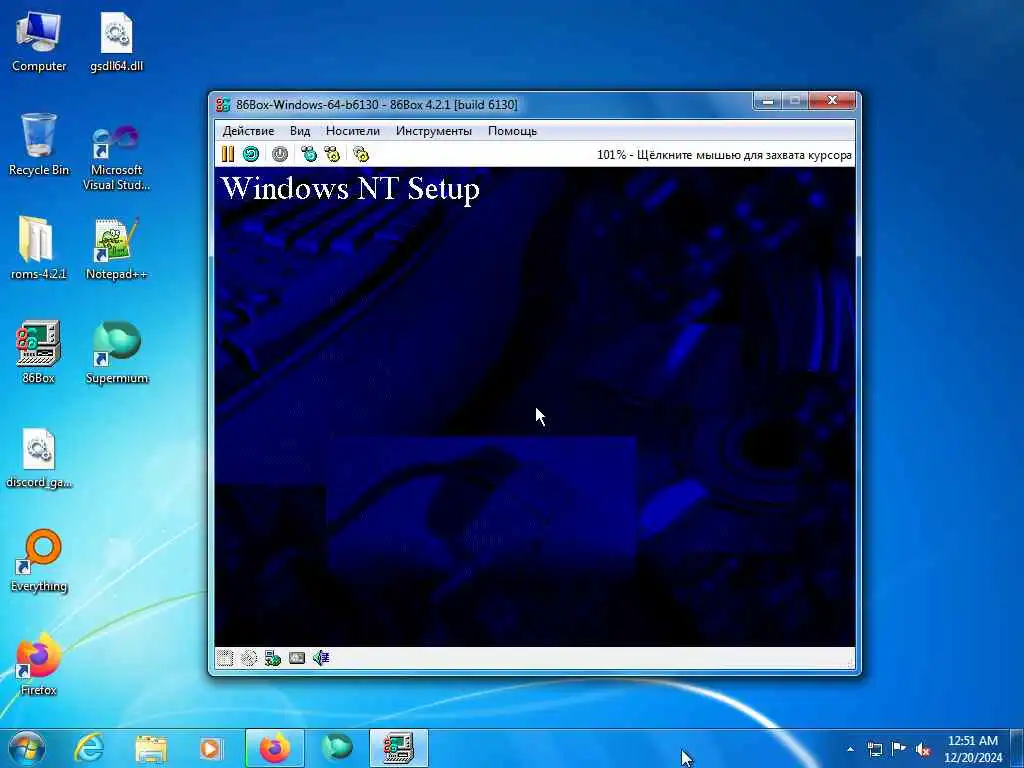1024x768 pixels.
Task: Open the Вид menu
Action: point(300,131)
